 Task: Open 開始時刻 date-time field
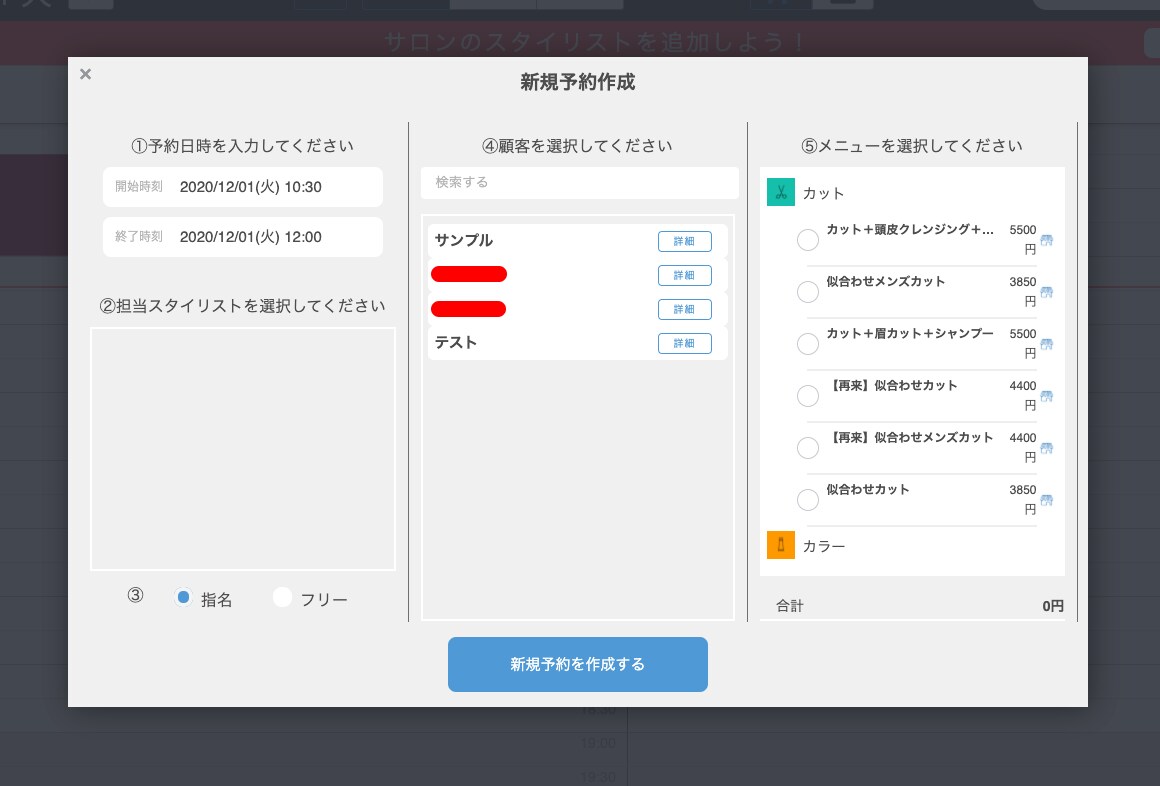pyautogui.click(x=243, y=187)
